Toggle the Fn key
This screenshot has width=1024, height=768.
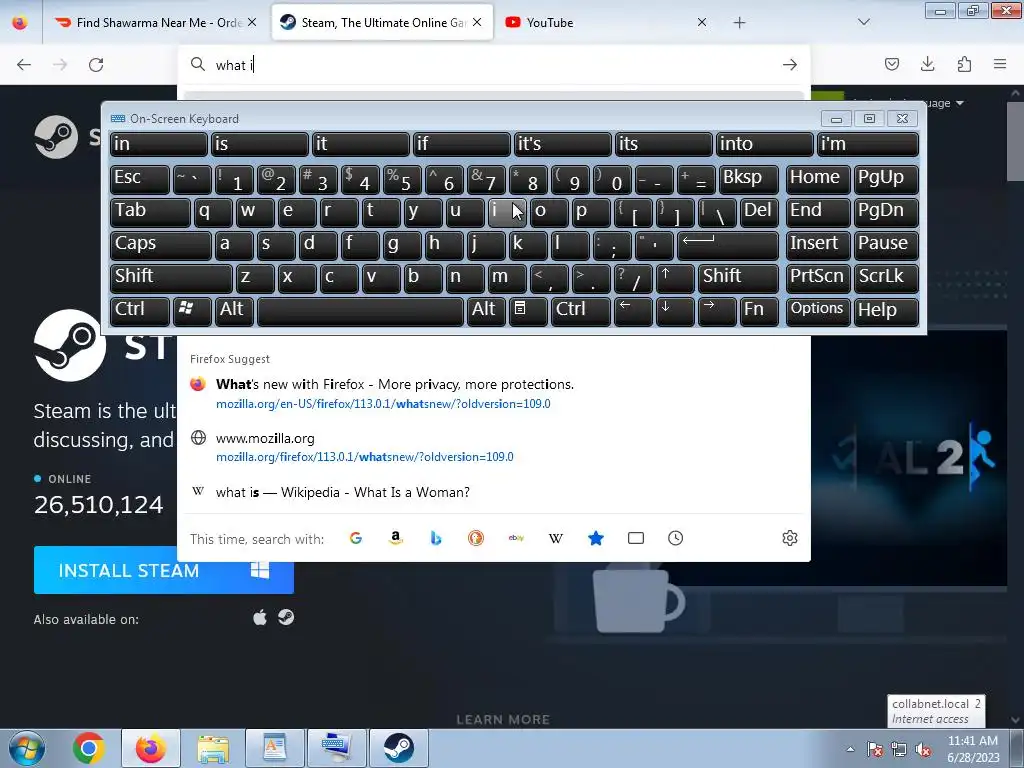coord(760,311)
